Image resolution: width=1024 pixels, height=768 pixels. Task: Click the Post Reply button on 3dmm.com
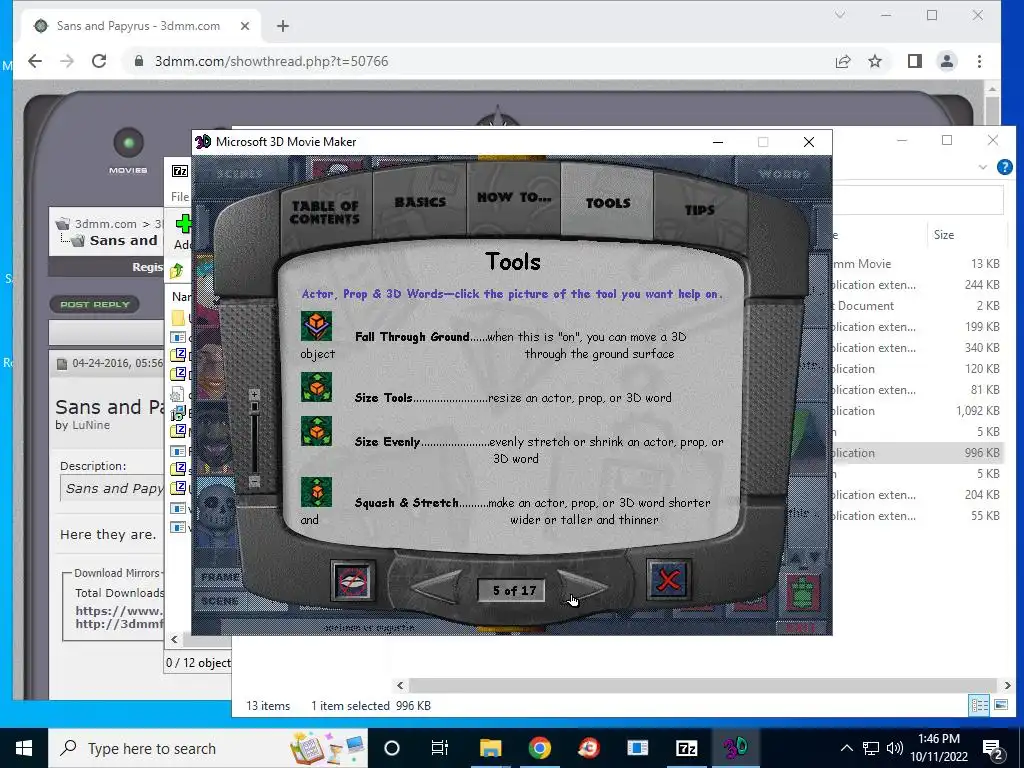point(95,304)
